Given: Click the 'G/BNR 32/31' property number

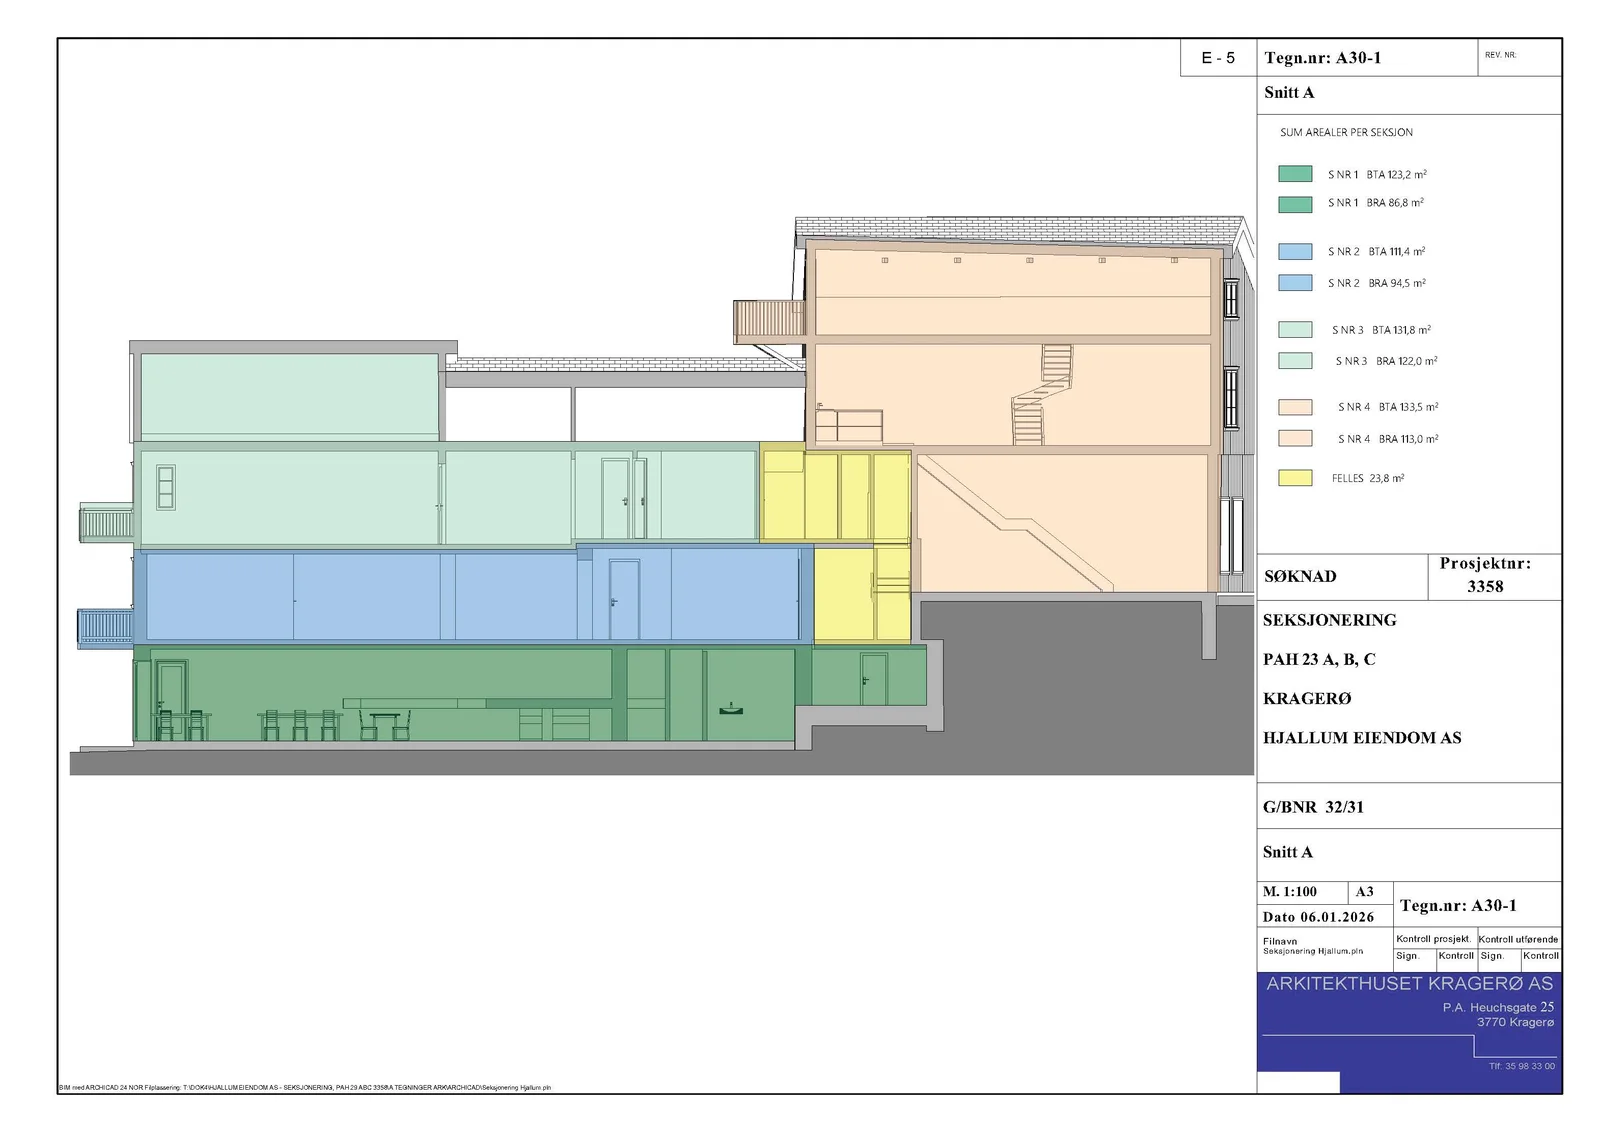Looking at the screenshot, I should [x=1313, y=807].
